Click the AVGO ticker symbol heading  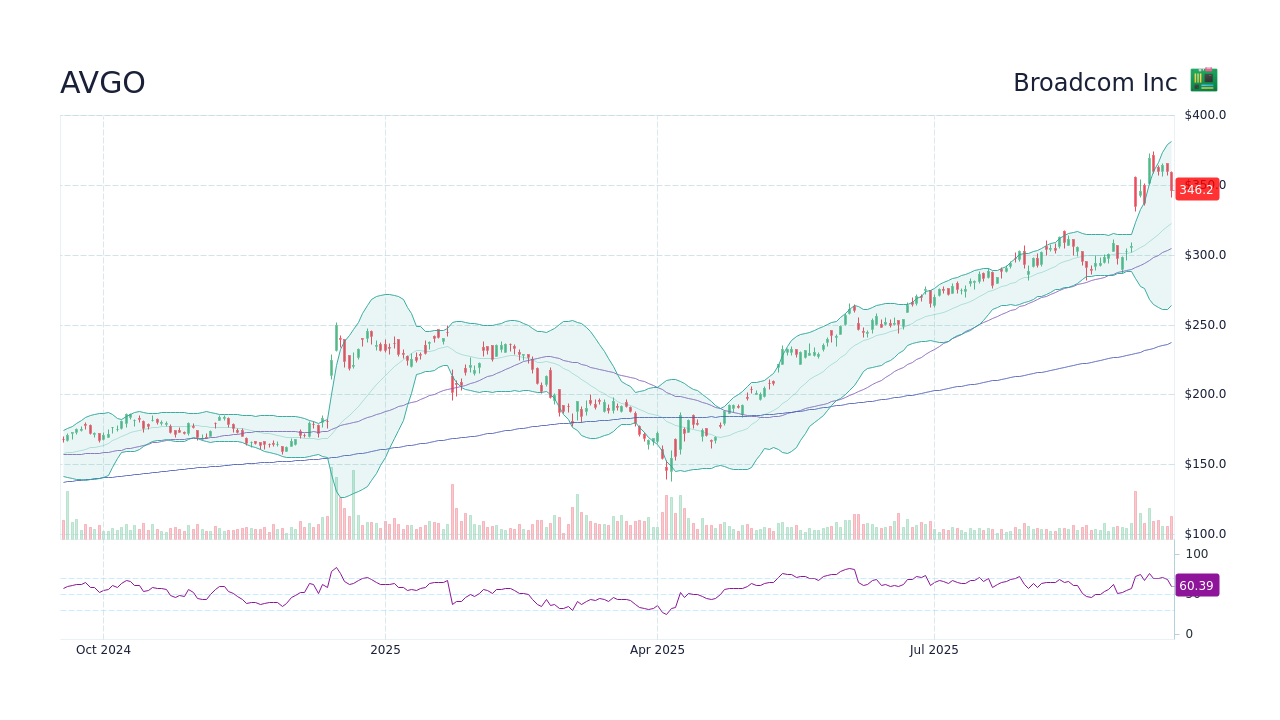point(103,83)
